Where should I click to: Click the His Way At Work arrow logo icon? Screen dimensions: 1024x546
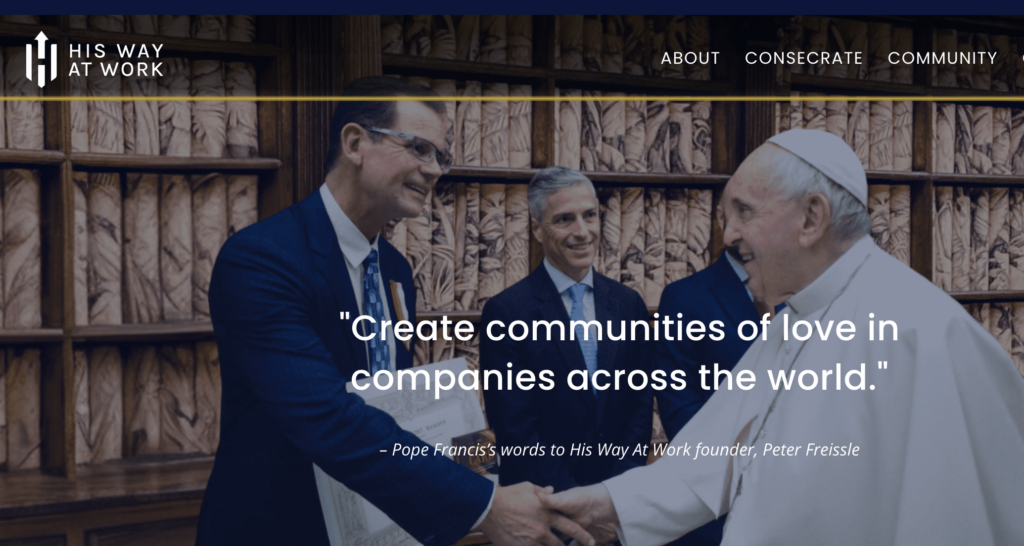coord(41,59)
